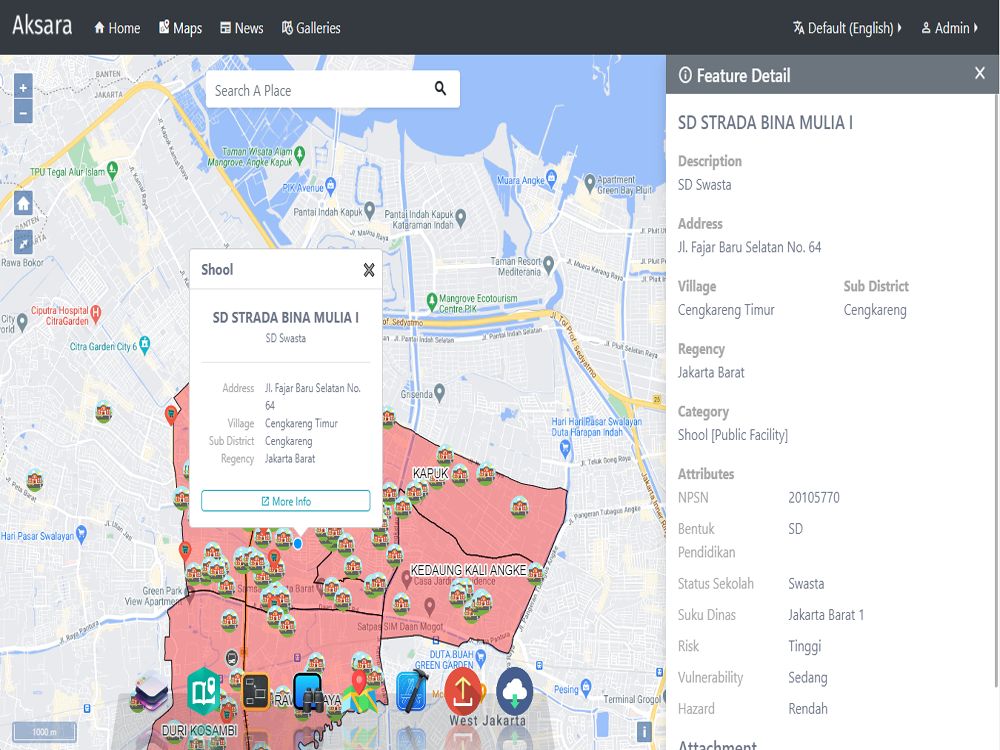This screenshot has height=750, width=1000.
Task: Open the cloud download dock app
Action: [515, 691]
